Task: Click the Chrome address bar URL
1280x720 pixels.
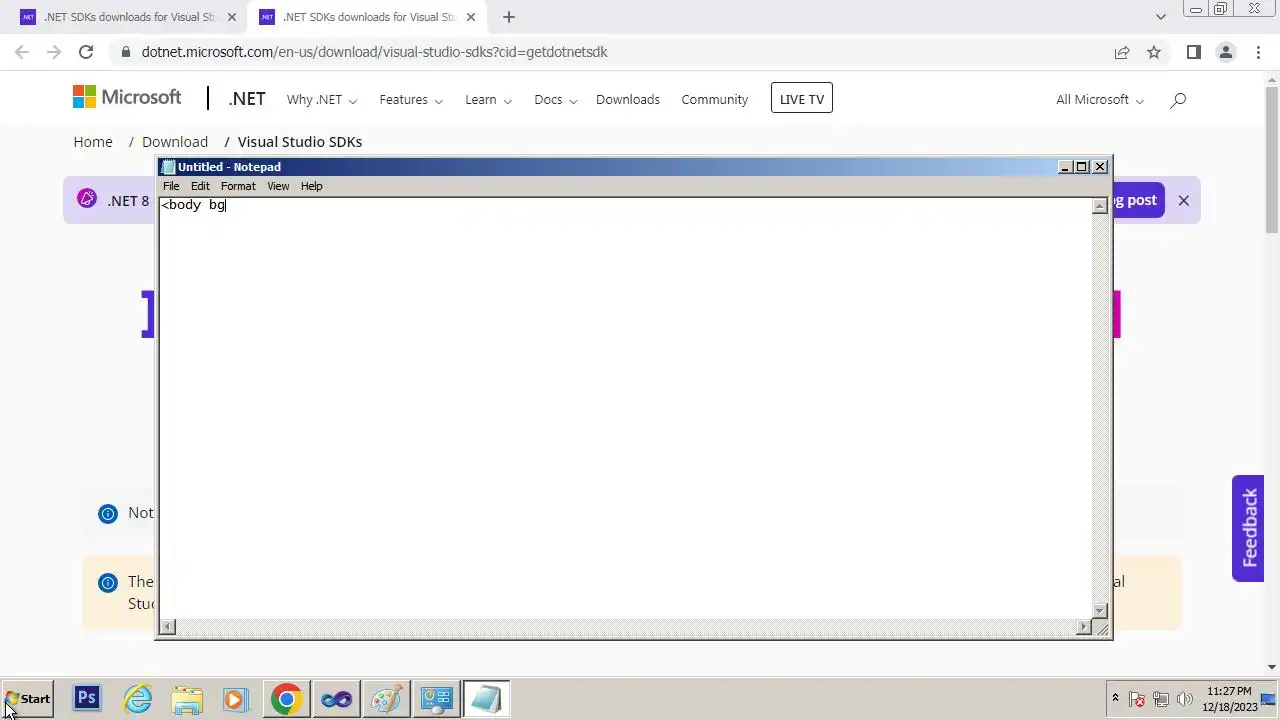Action: click(x=374, y=52)
